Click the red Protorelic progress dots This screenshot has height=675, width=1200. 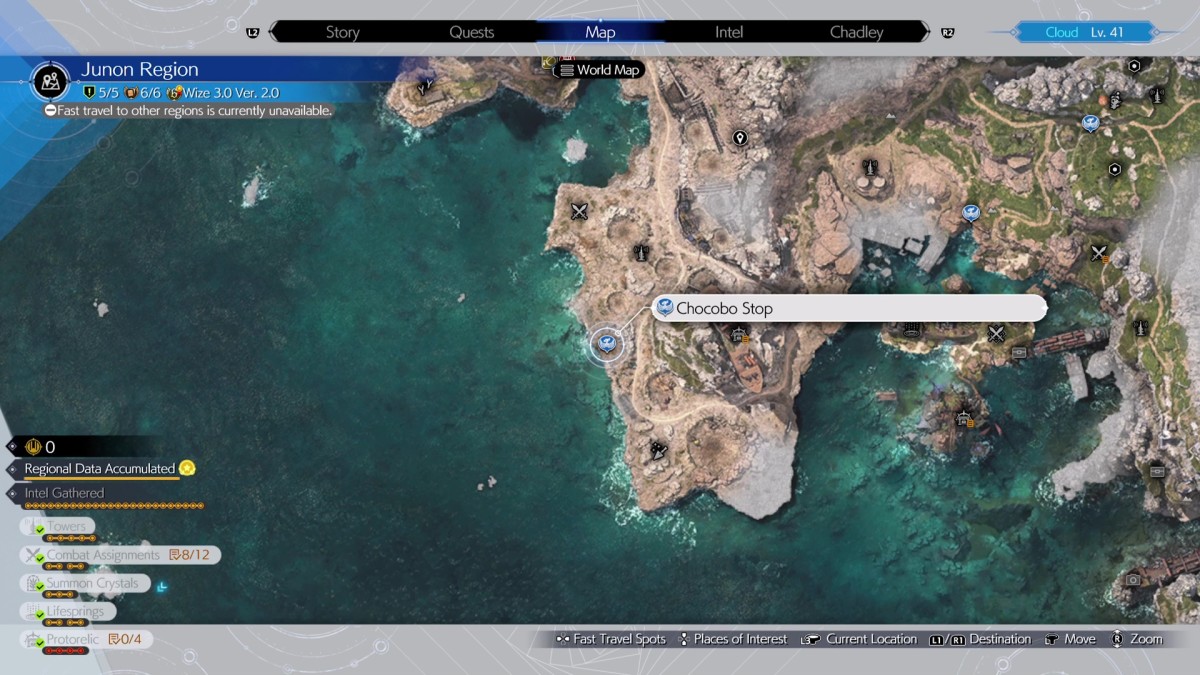click(67, 651)
